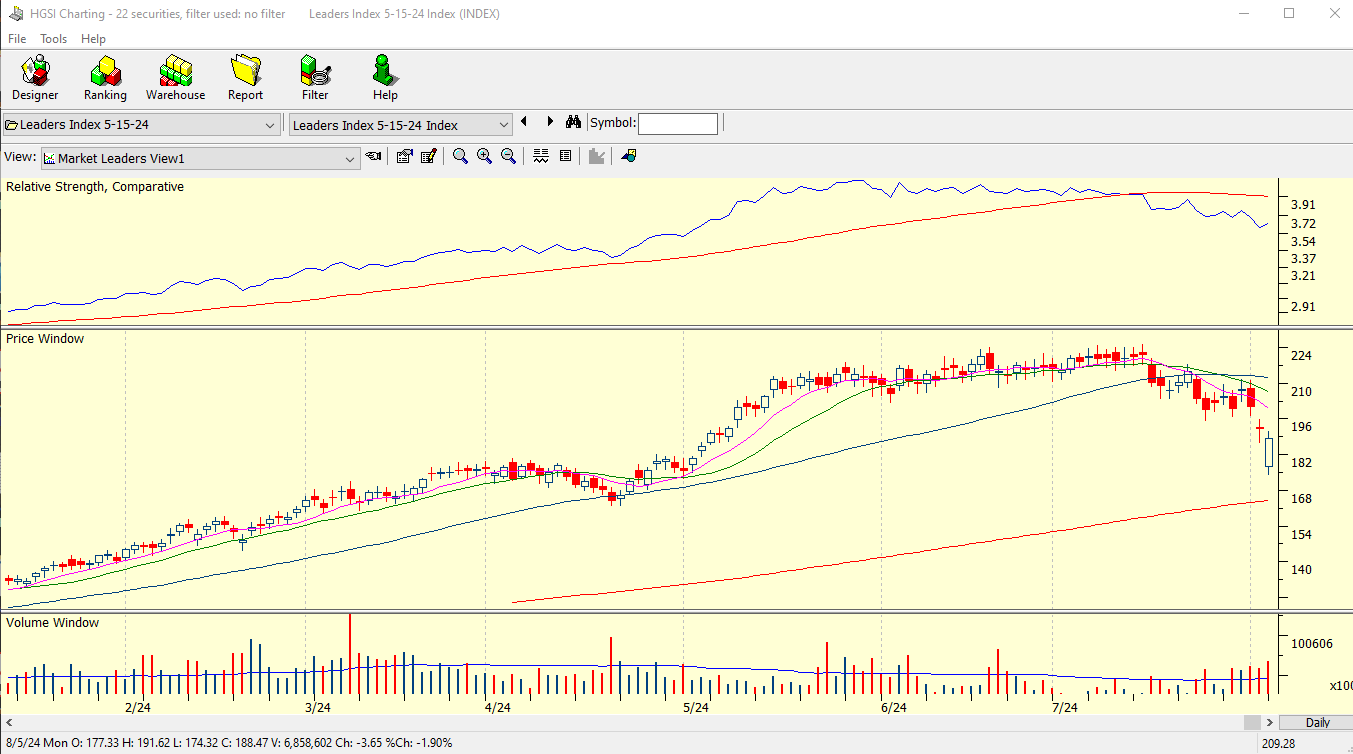The image size is (1353, 754).
Task: Click the plain magnifier zoom icon
Action: pos(460,156)
